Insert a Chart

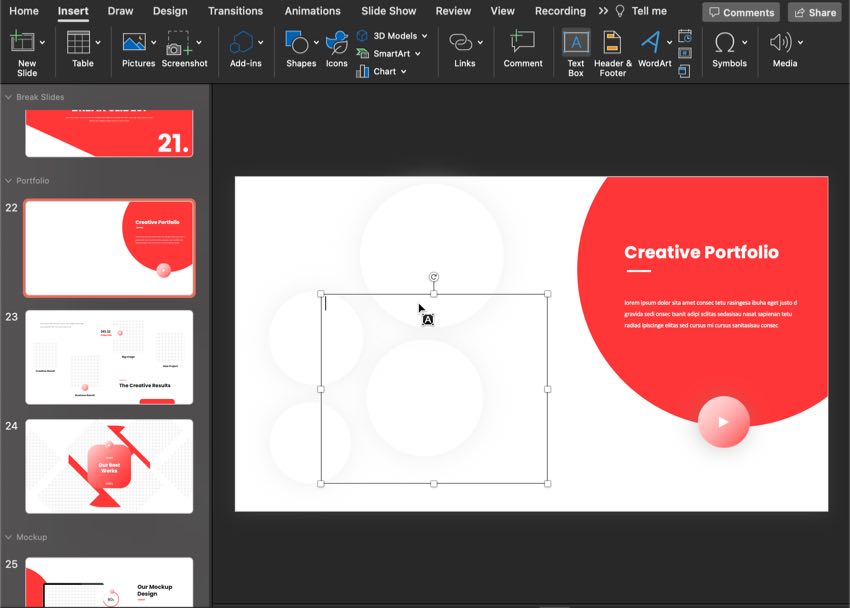(x=376, y=72)
